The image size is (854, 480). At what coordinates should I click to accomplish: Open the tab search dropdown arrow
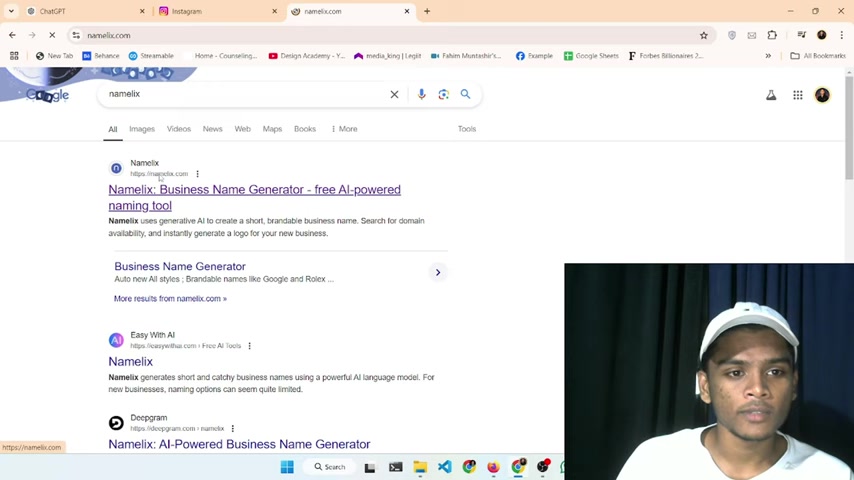[x=11, y=11]
